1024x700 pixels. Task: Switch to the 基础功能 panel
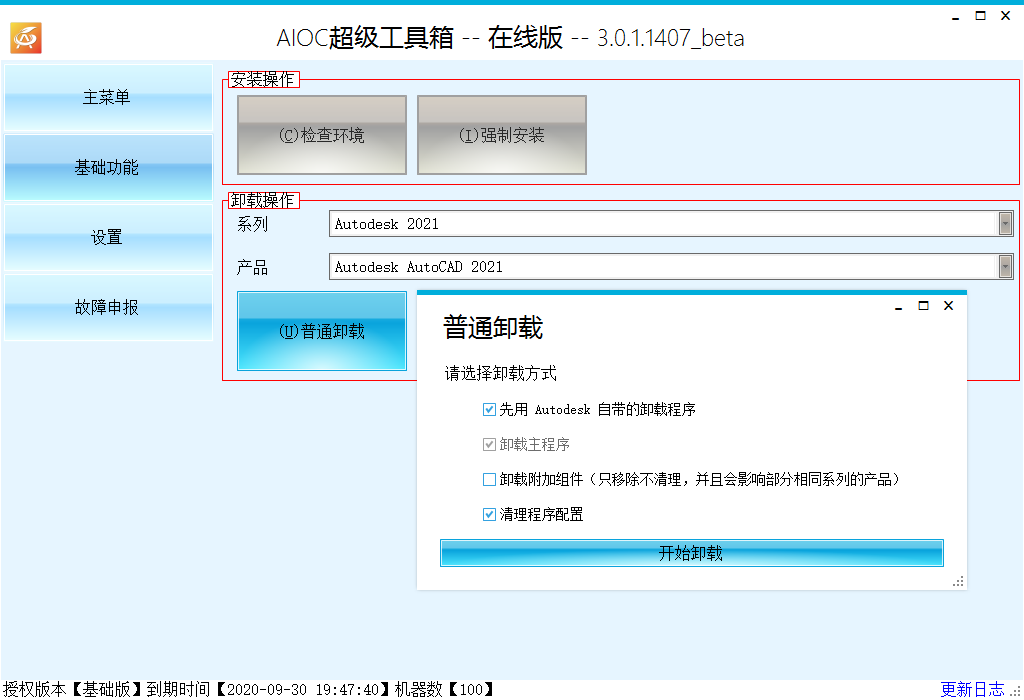coord(107,168)
